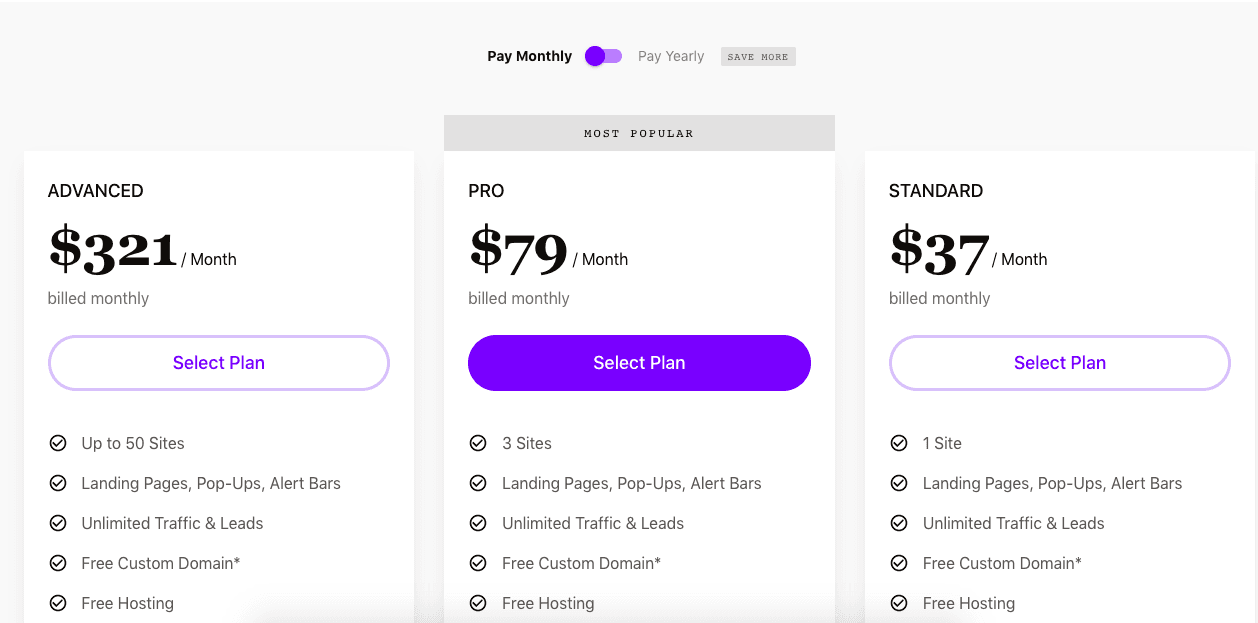Click the checkmark beside ADVANCED Landing Pages feature
1258x623 pixels.
[x=58, y=483]
